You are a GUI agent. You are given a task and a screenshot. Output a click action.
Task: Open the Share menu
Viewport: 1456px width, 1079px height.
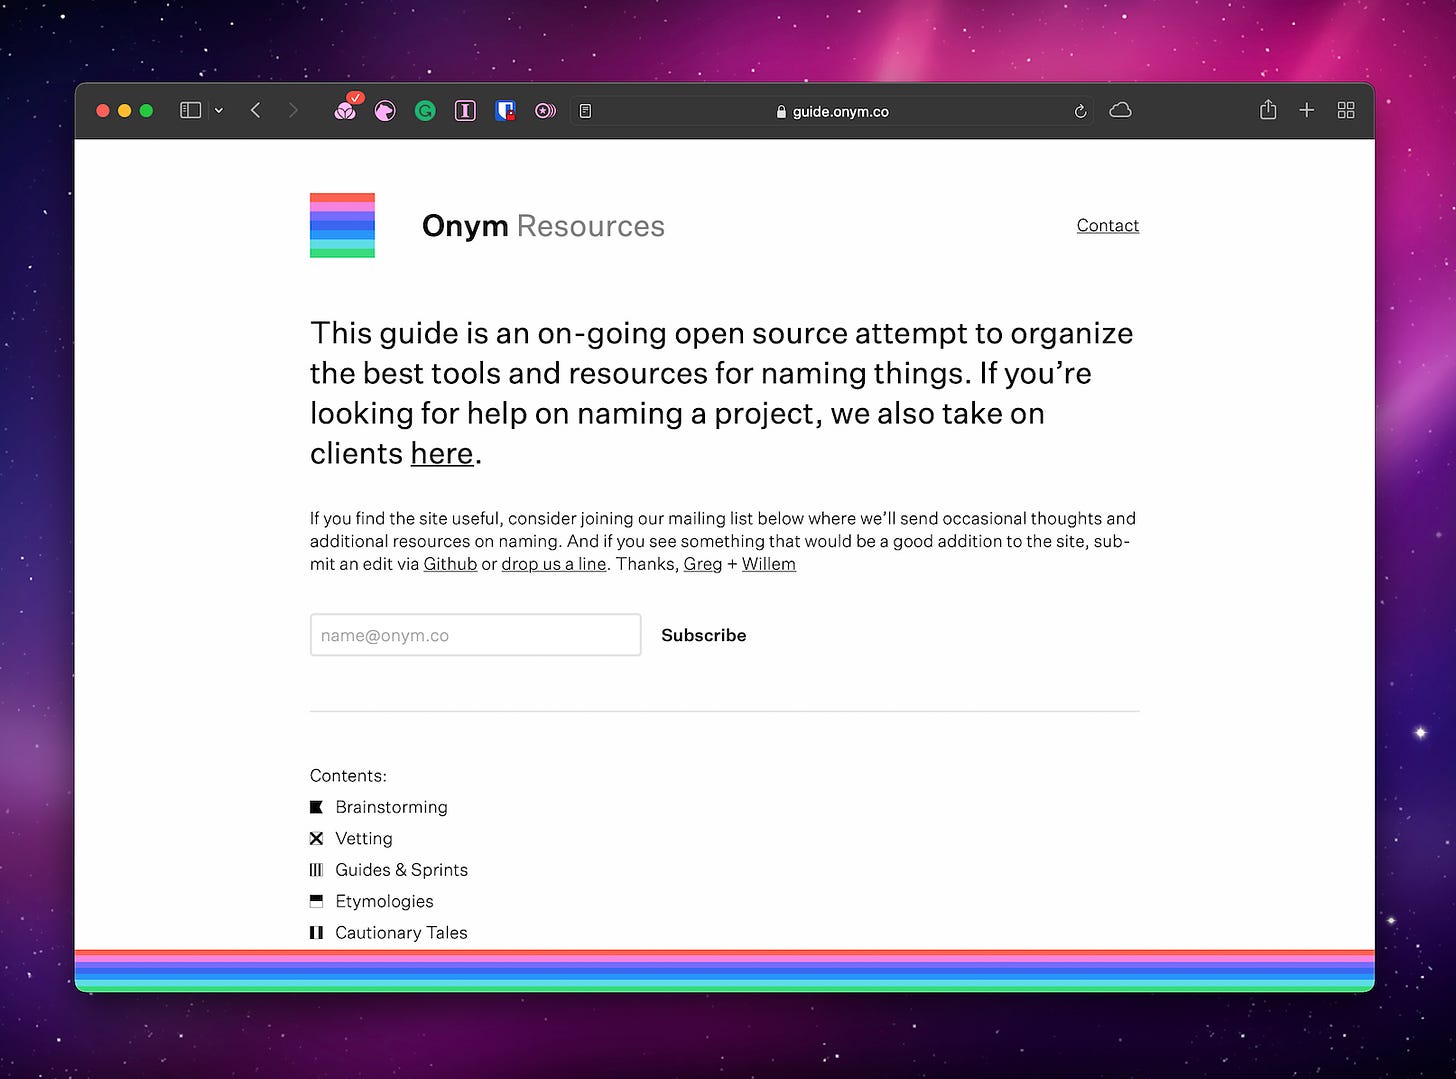1268,110
